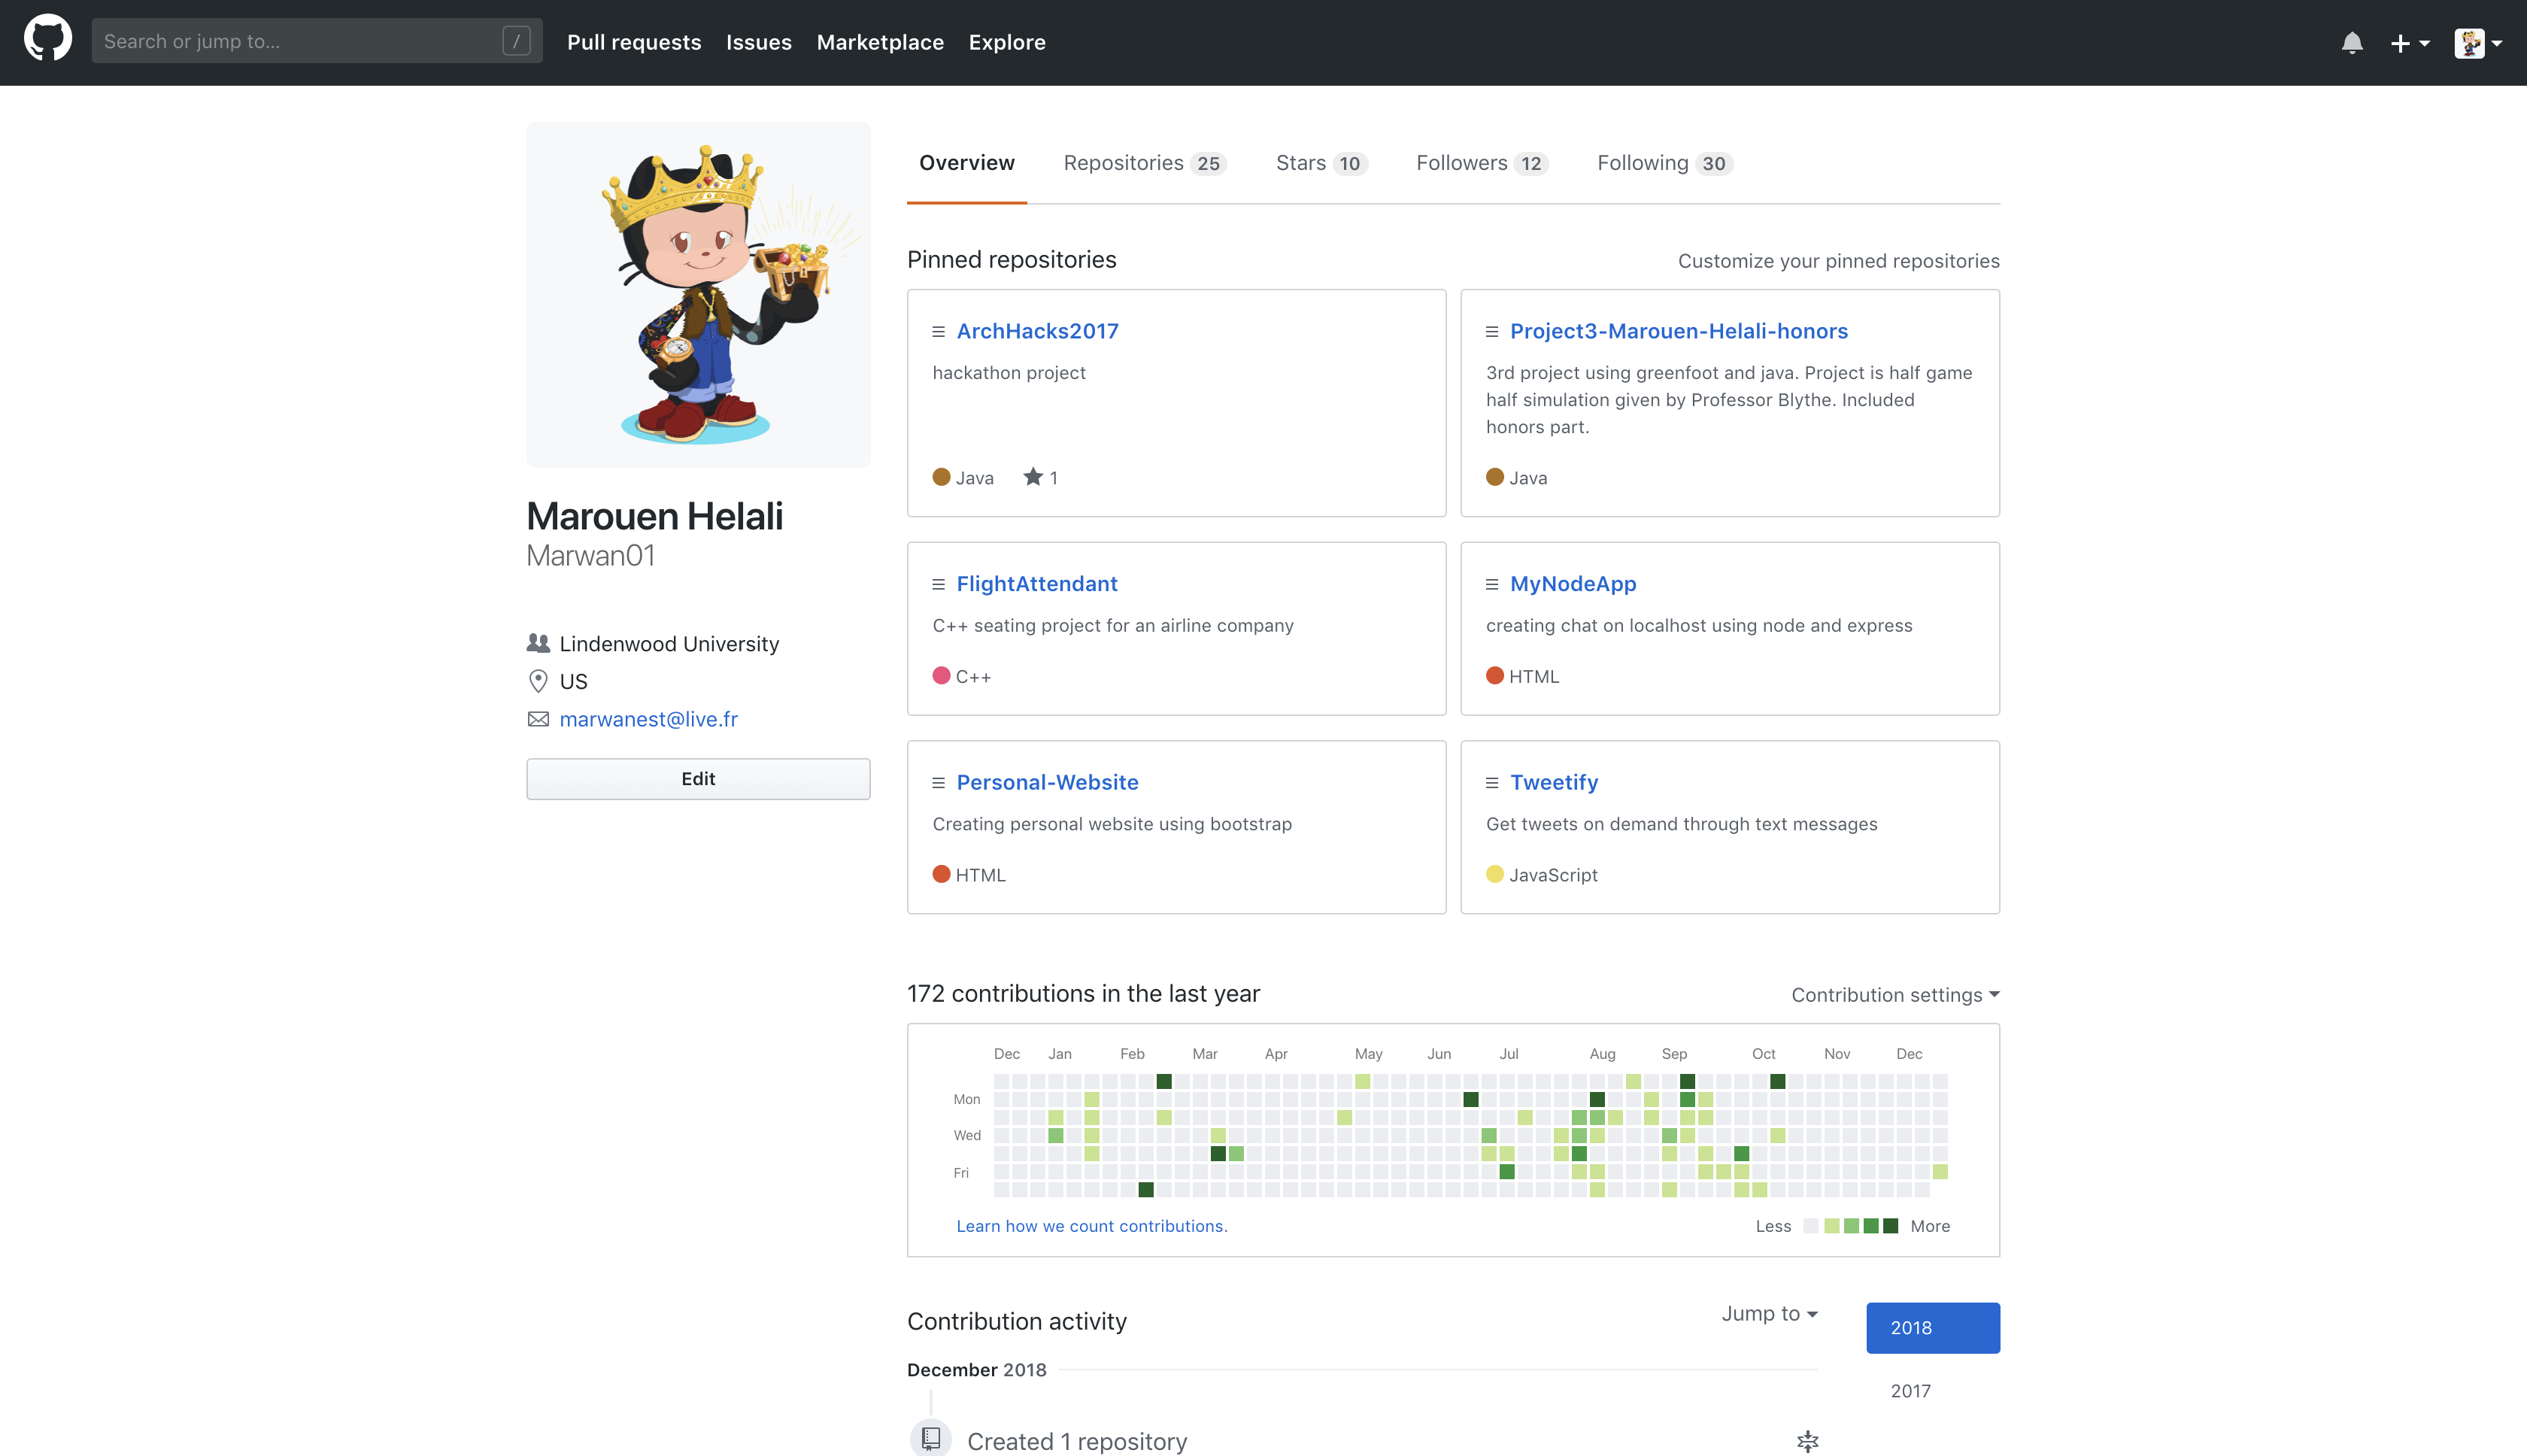Click Pull requests in the header

point(633,42)
